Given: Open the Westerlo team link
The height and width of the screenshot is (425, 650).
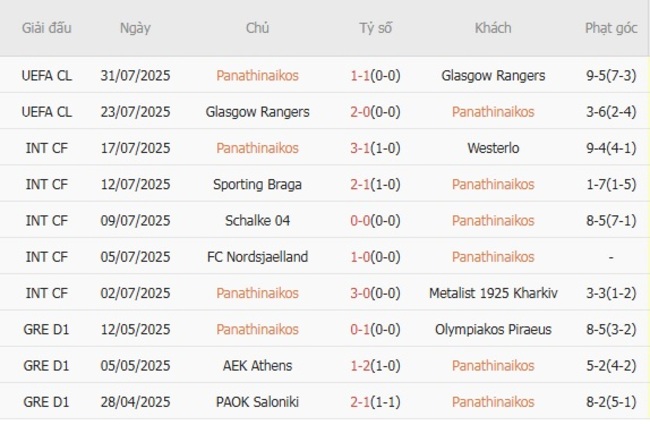Looking at the screenshot, I should [493, 148].
